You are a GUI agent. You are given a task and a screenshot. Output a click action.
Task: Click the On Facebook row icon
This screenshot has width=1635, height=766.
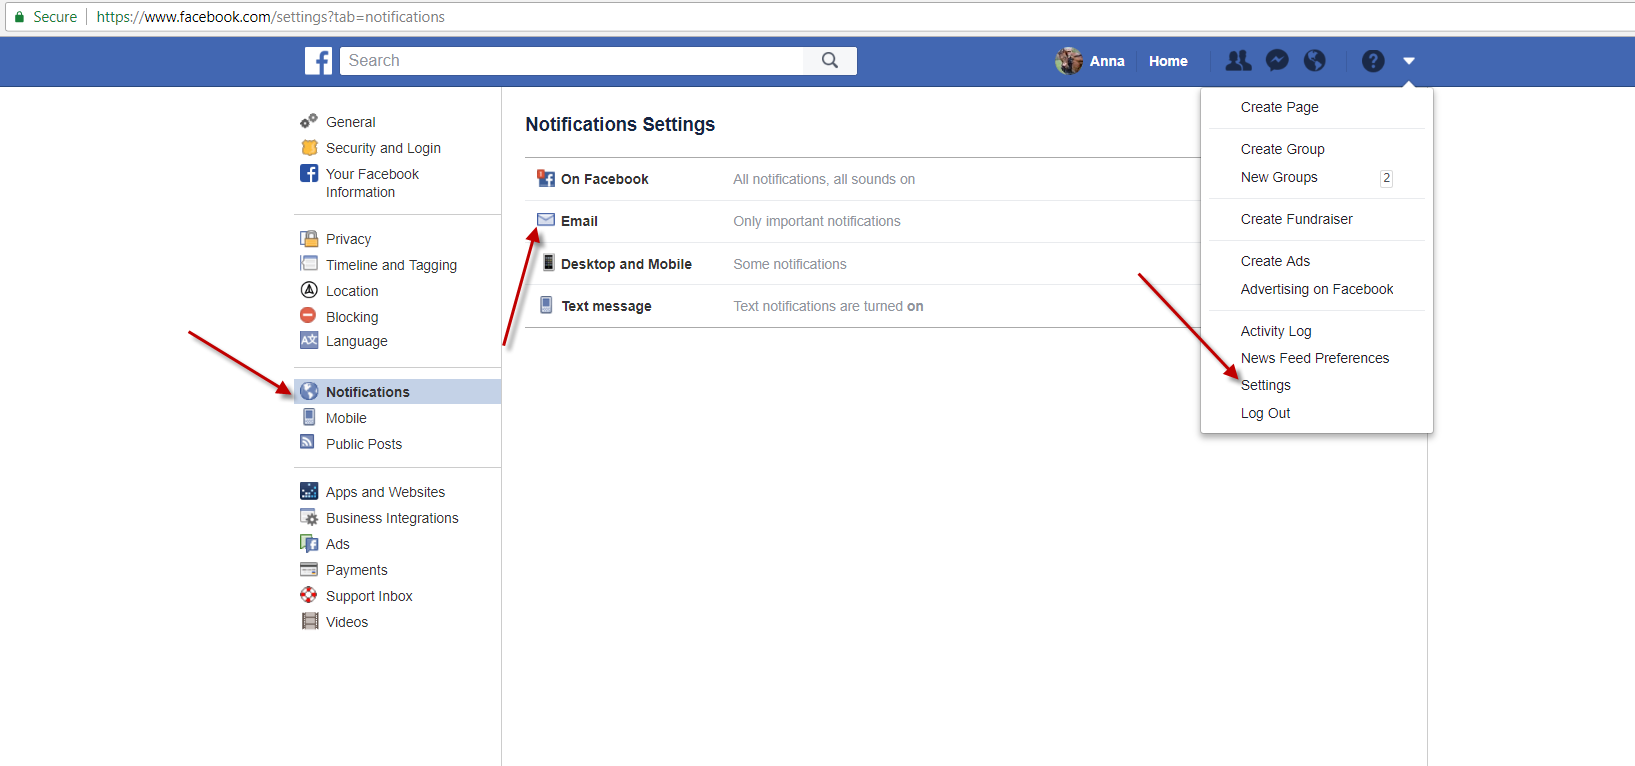point(546,178)
